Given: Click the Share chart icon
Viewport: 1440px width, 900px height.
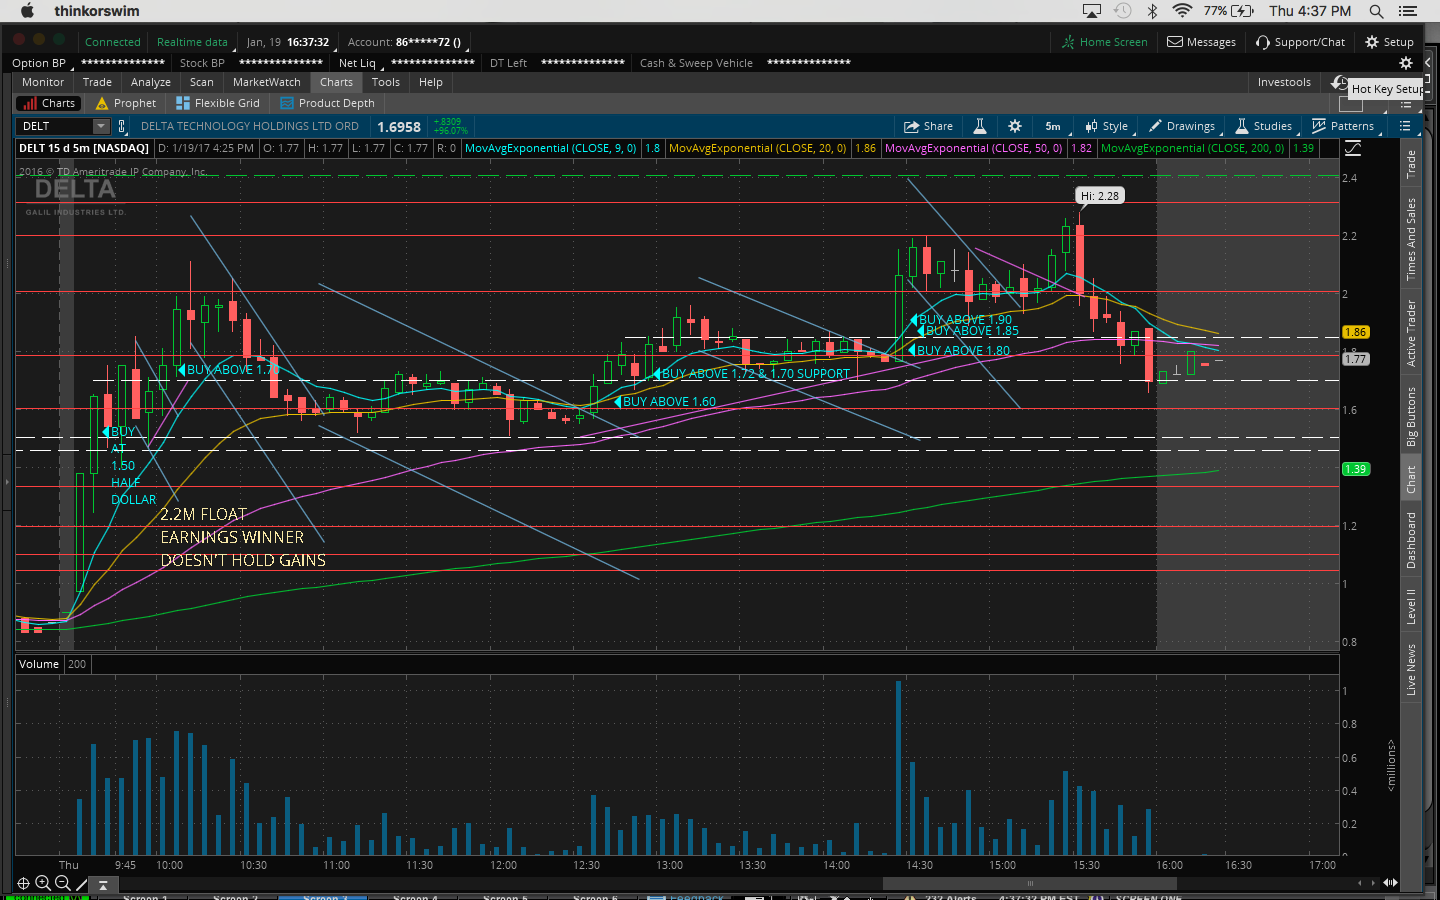Looking at the screenshot, I should click(928, 126).
